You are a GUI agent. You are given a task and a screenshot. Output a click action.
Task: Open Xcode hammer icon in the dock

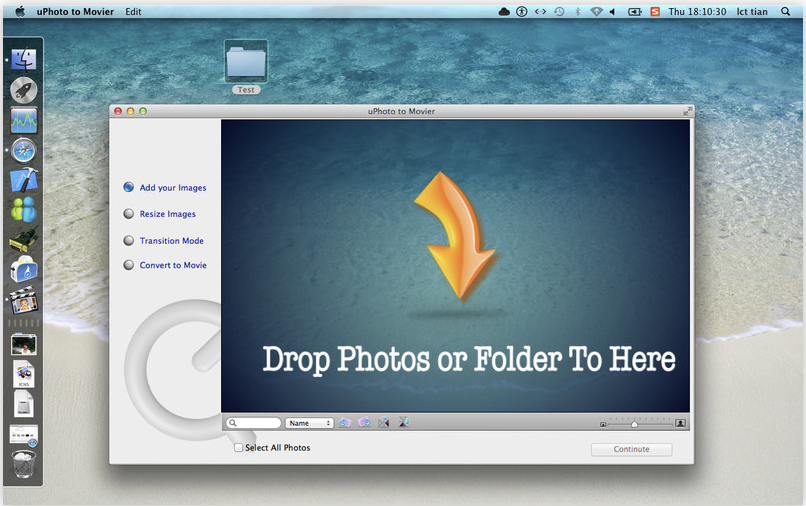pos(24,180)
